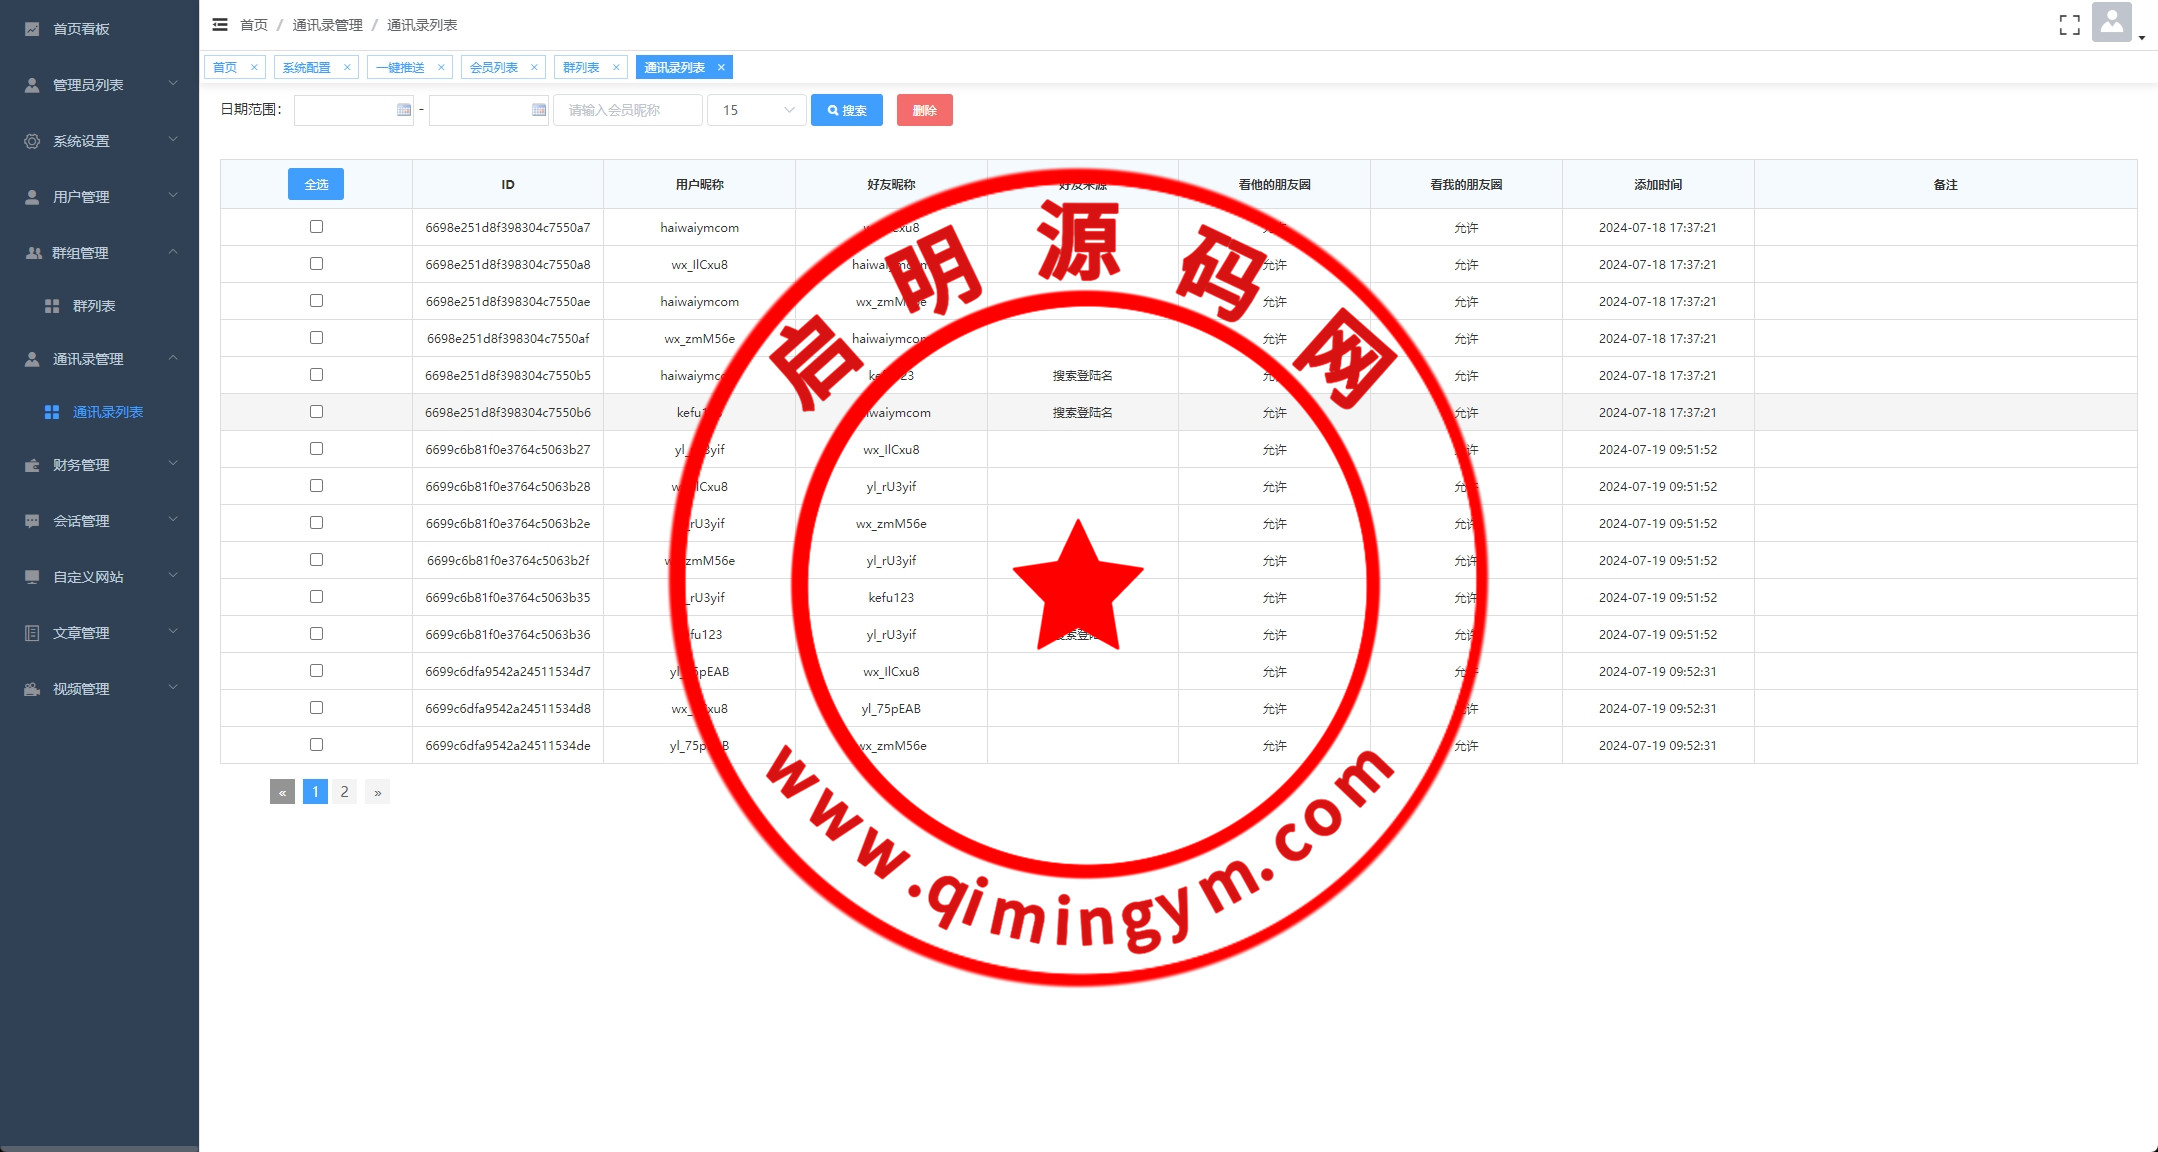Switch to the 群列表 tab

click(x=581, y=68)
